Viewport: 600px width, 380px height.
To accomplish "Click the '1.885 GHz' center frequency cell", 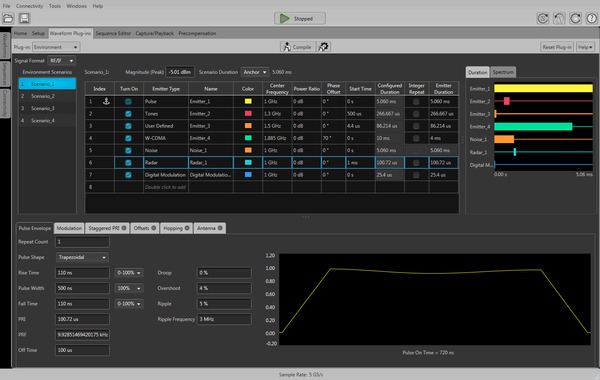I will 277,138.
